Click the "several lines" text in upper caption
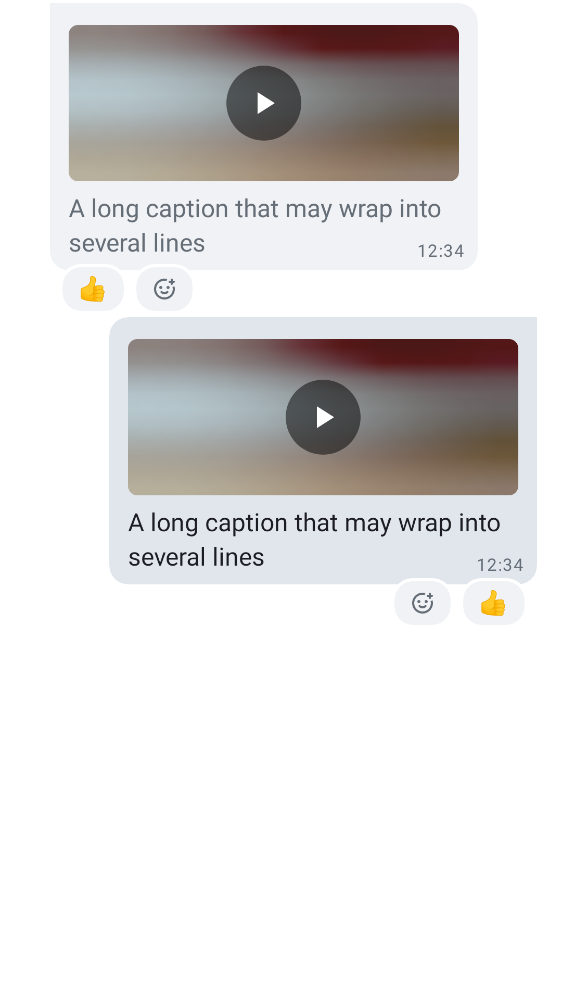This screenshot has width=562, height=1000. 137,243
